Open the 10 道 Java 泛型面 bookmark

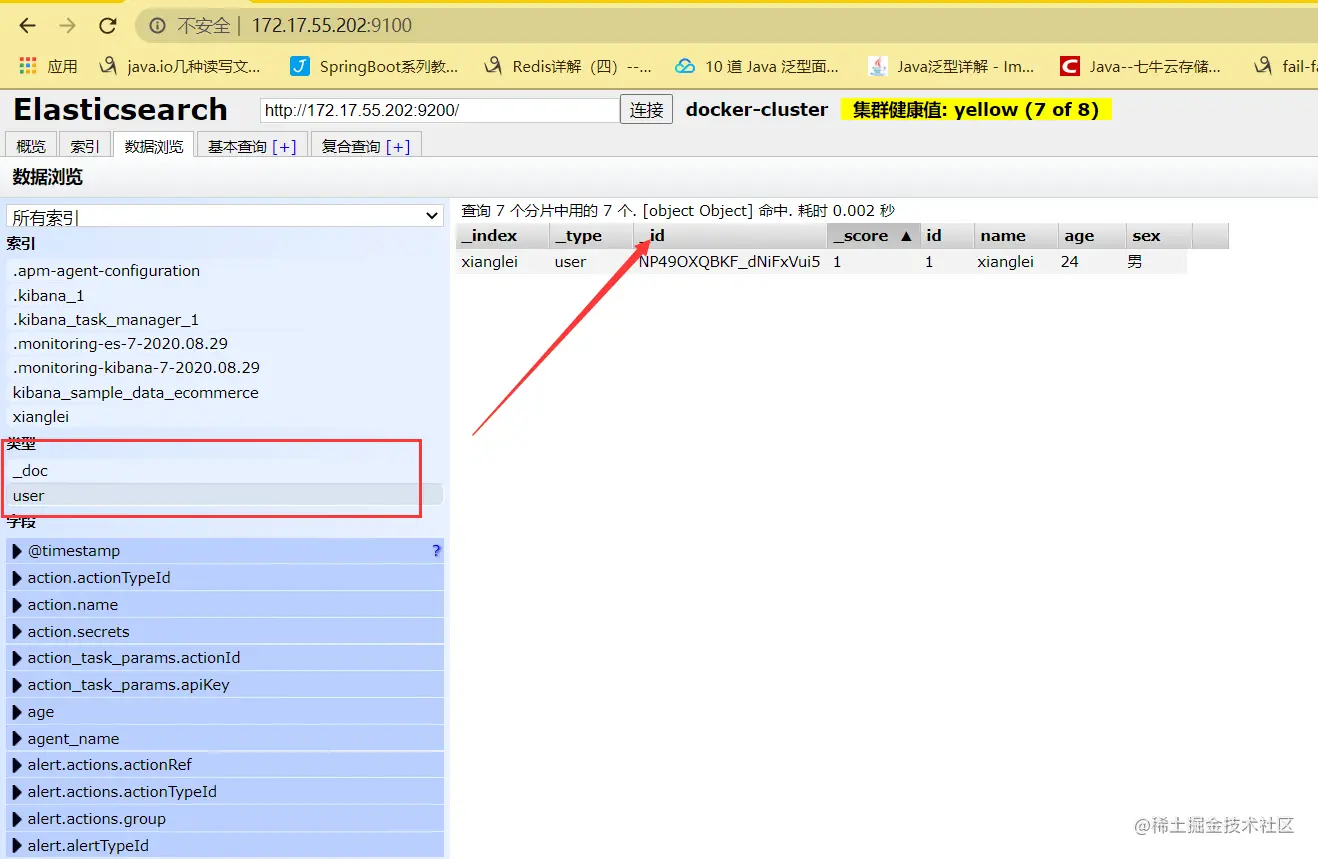[x=757, y=66]
